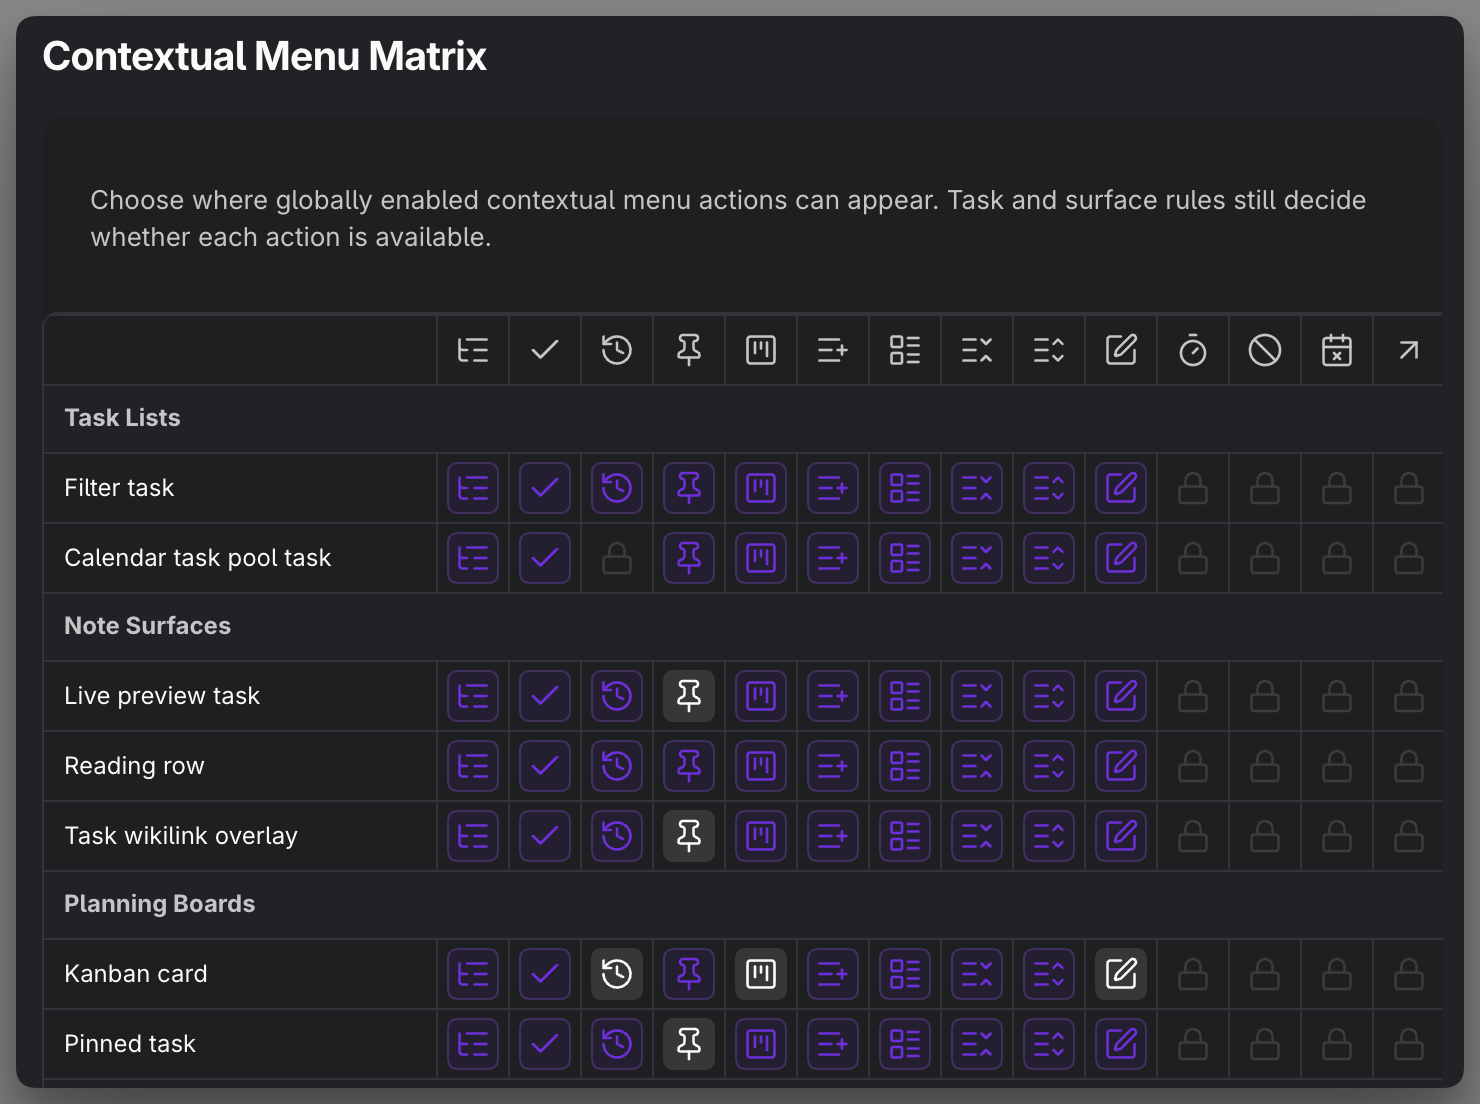Image resolution: width=1480 pixels, height=1104 pixels.
Task: Toggle the subtask tree action for Task wikilink overlay
Action: point(473,836)
